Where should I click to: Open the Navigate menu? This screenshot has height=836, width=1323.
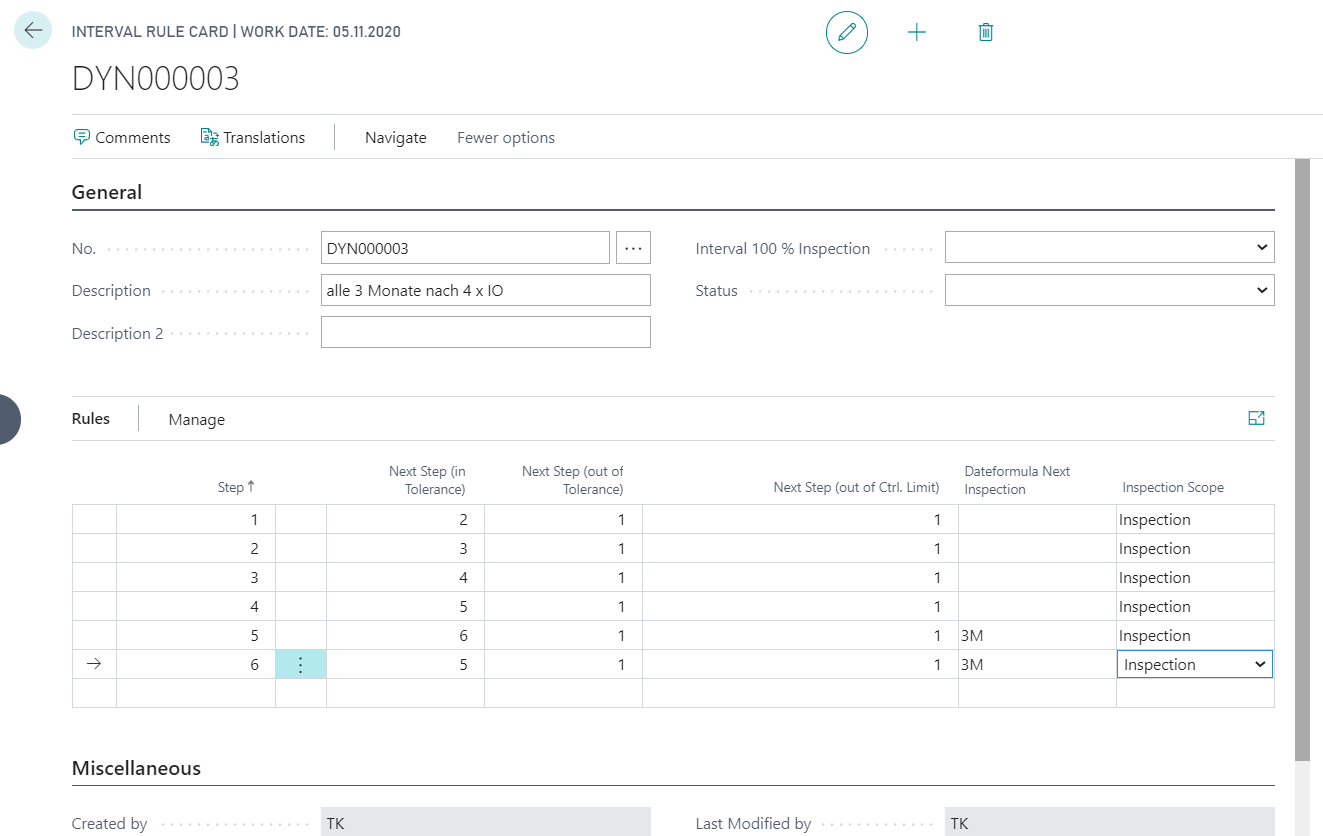[x=396, y=138]
